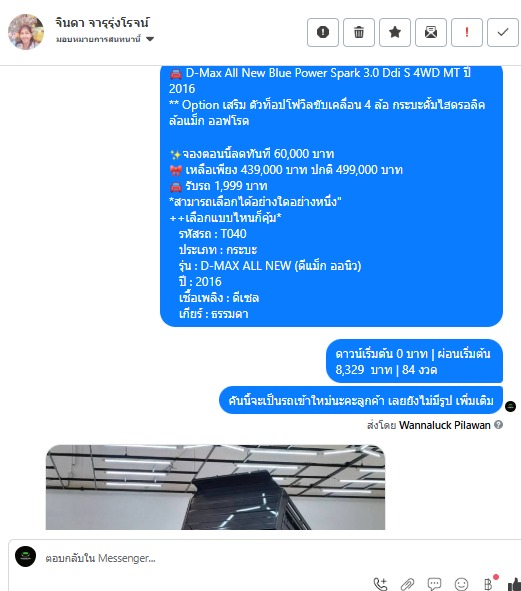The image size is (521, 591).
Task: Click the sender info help icon beside Wannaluck Pilawan
Action: 498,425
